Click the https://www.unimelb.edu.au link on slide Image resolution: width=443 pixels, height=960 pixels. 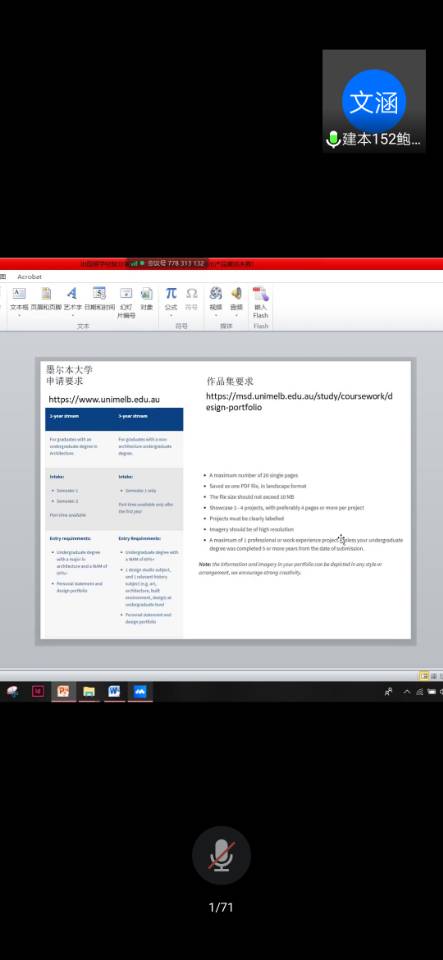104,399
